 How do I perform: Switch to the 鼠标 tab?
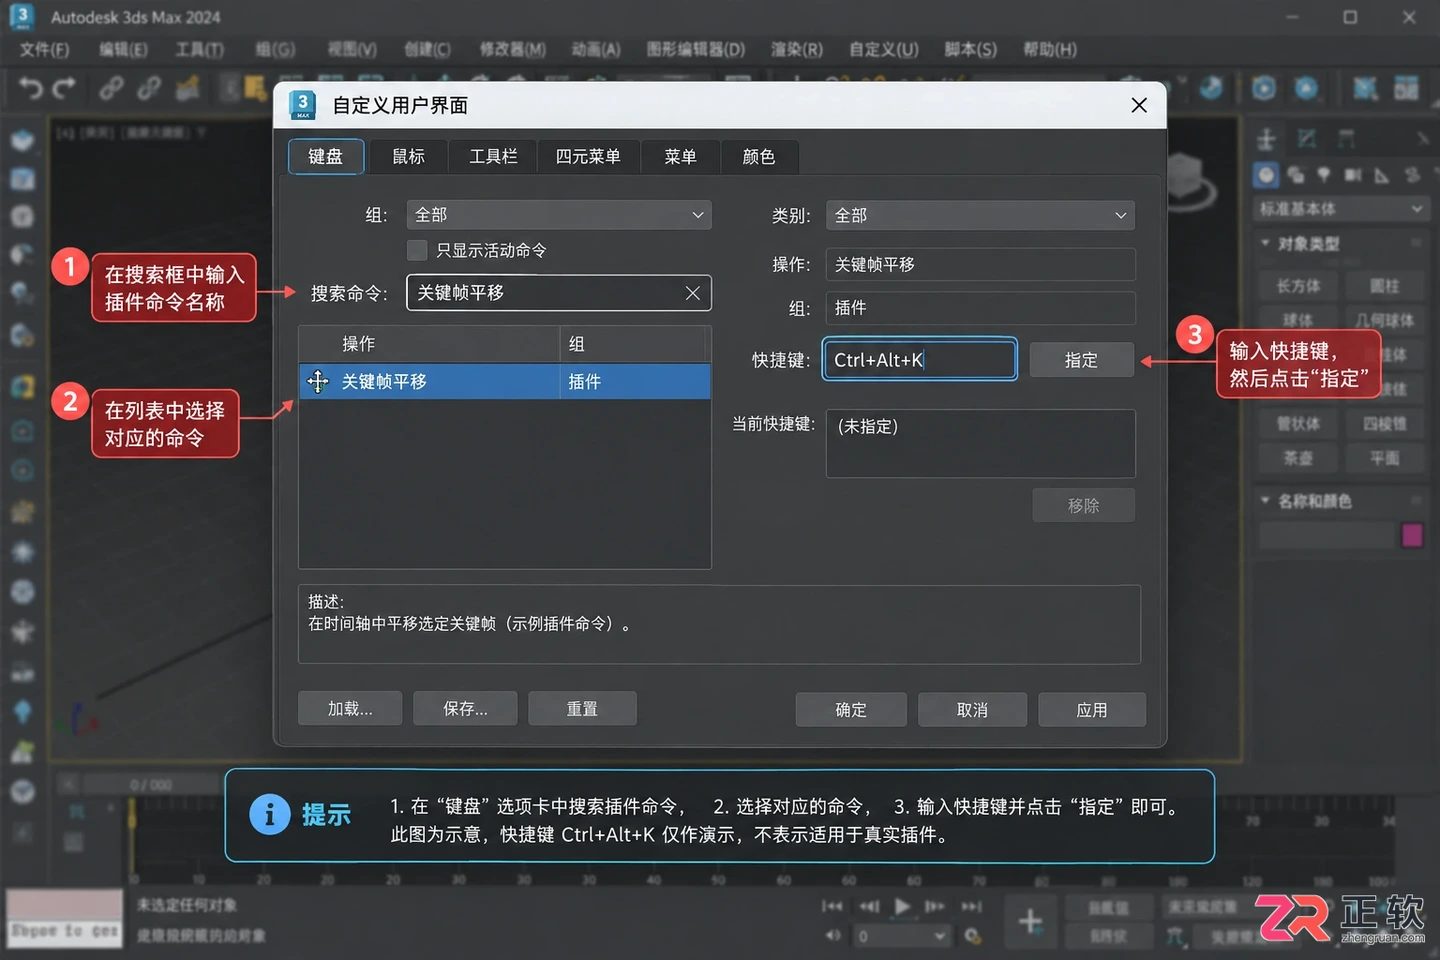tap(408, 157)
